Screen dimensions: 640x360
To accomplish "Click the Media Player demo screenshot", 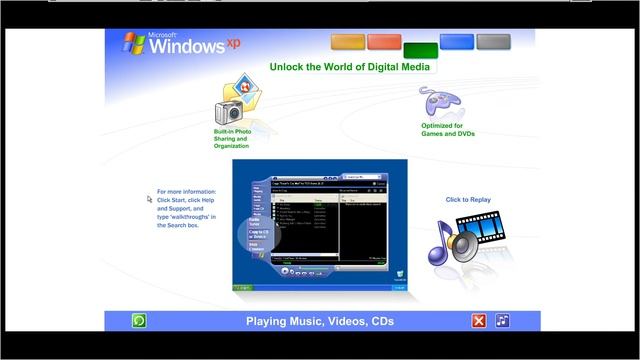I will (x=320, y=225).
